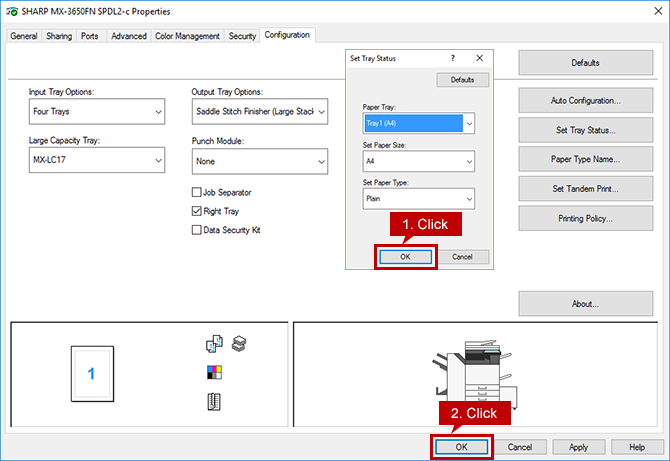The height and width of the screenshot is (461, 670).
Task: Click OK at bottom of Properties window
Action: click(x=461, y=447)
